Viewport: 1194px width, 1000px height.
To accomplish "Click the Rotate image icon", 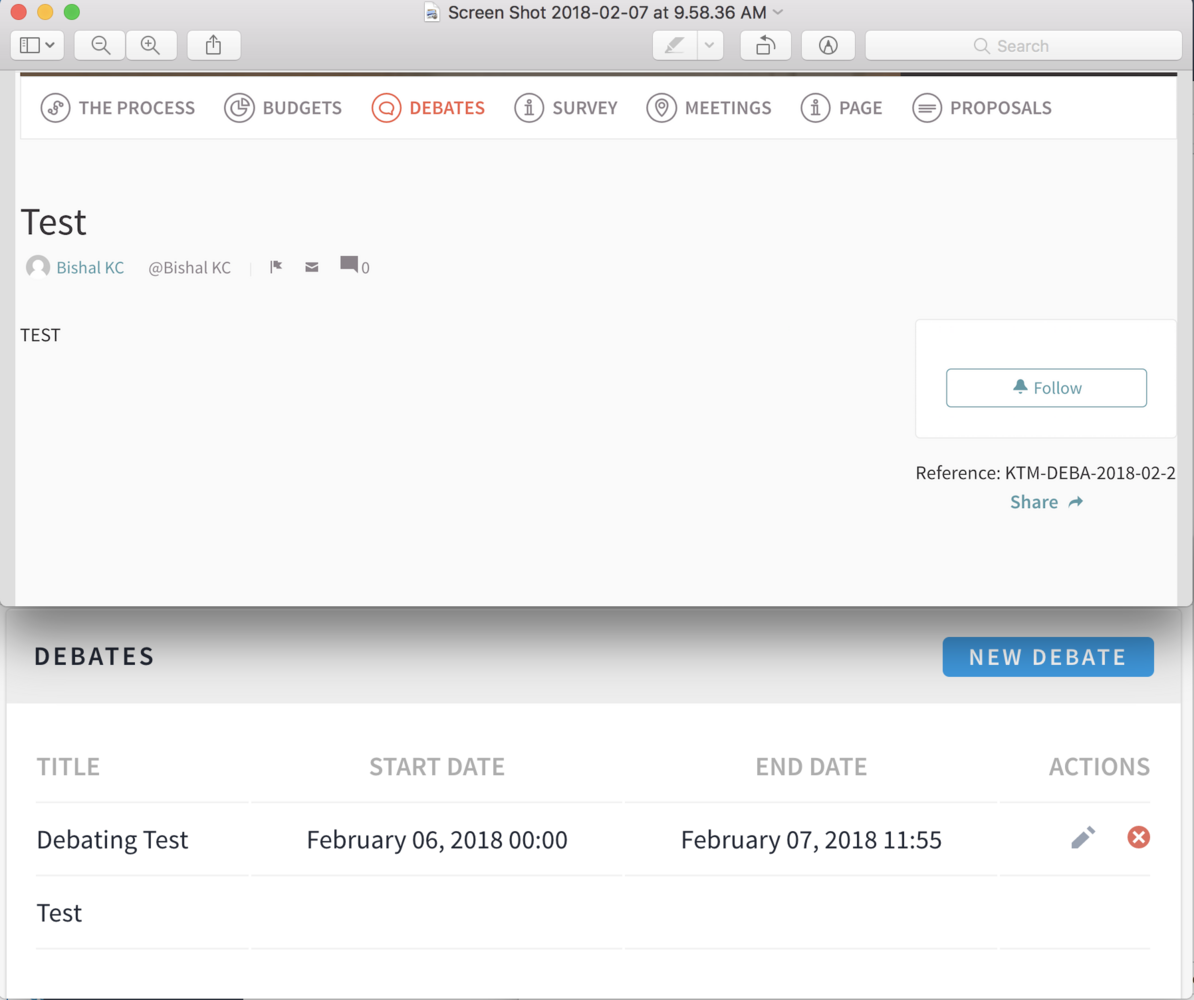I will (765, 45).
